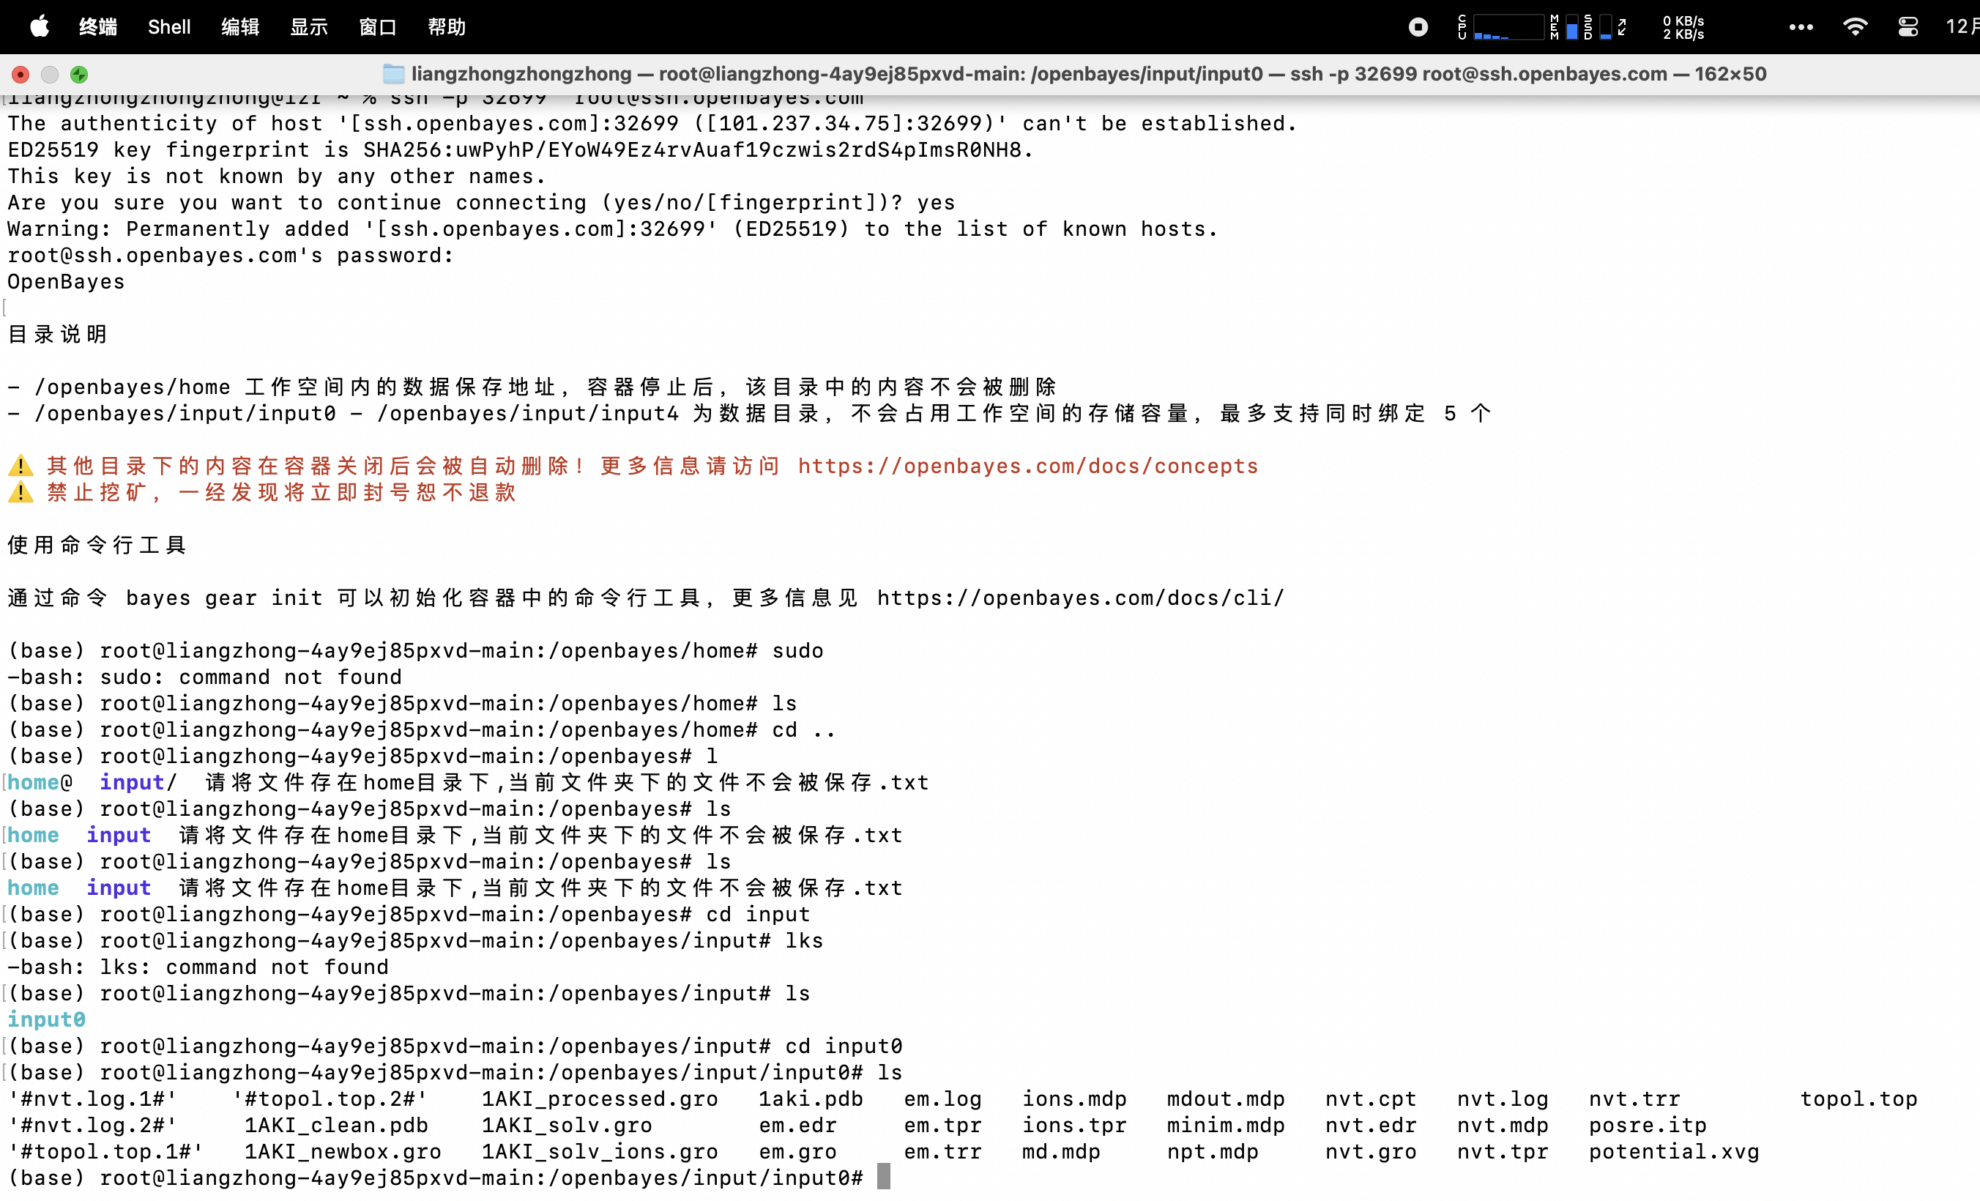Click the folder proxy icon in title bar
This screenshot has width=1980, height=1201.
394,74
